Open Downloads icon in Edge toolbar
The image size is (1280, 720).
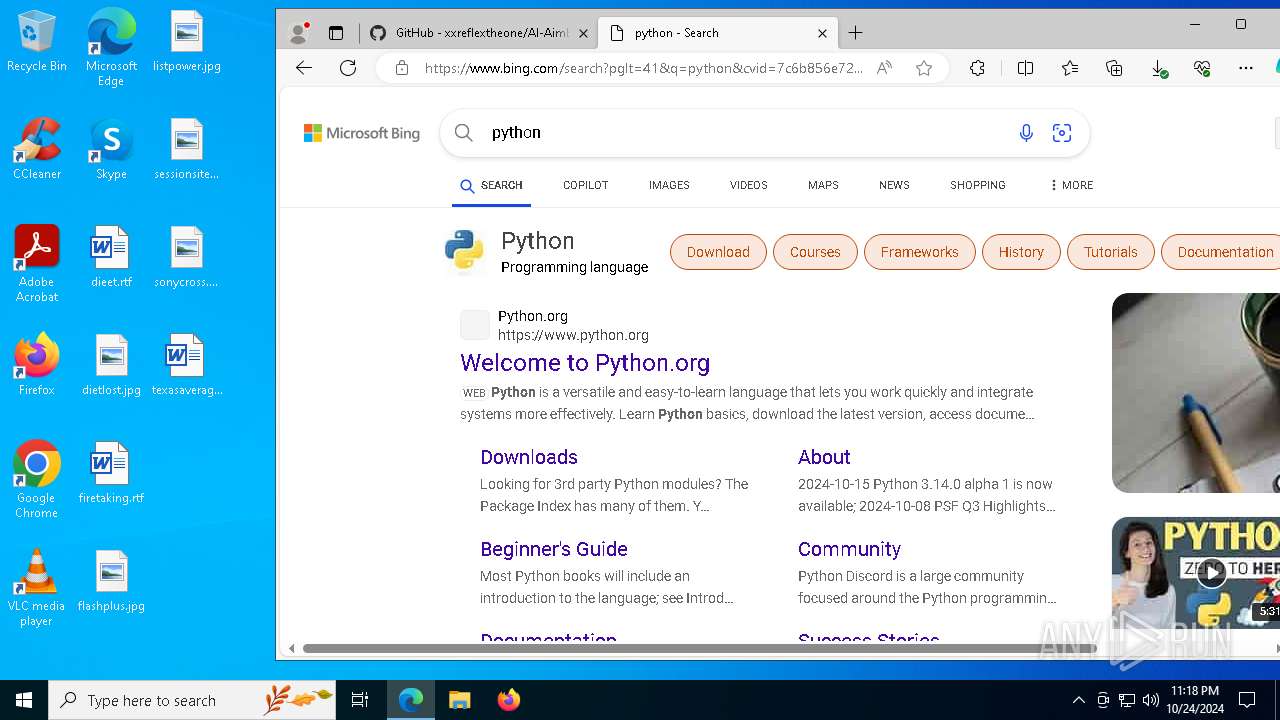point(1158,68)
